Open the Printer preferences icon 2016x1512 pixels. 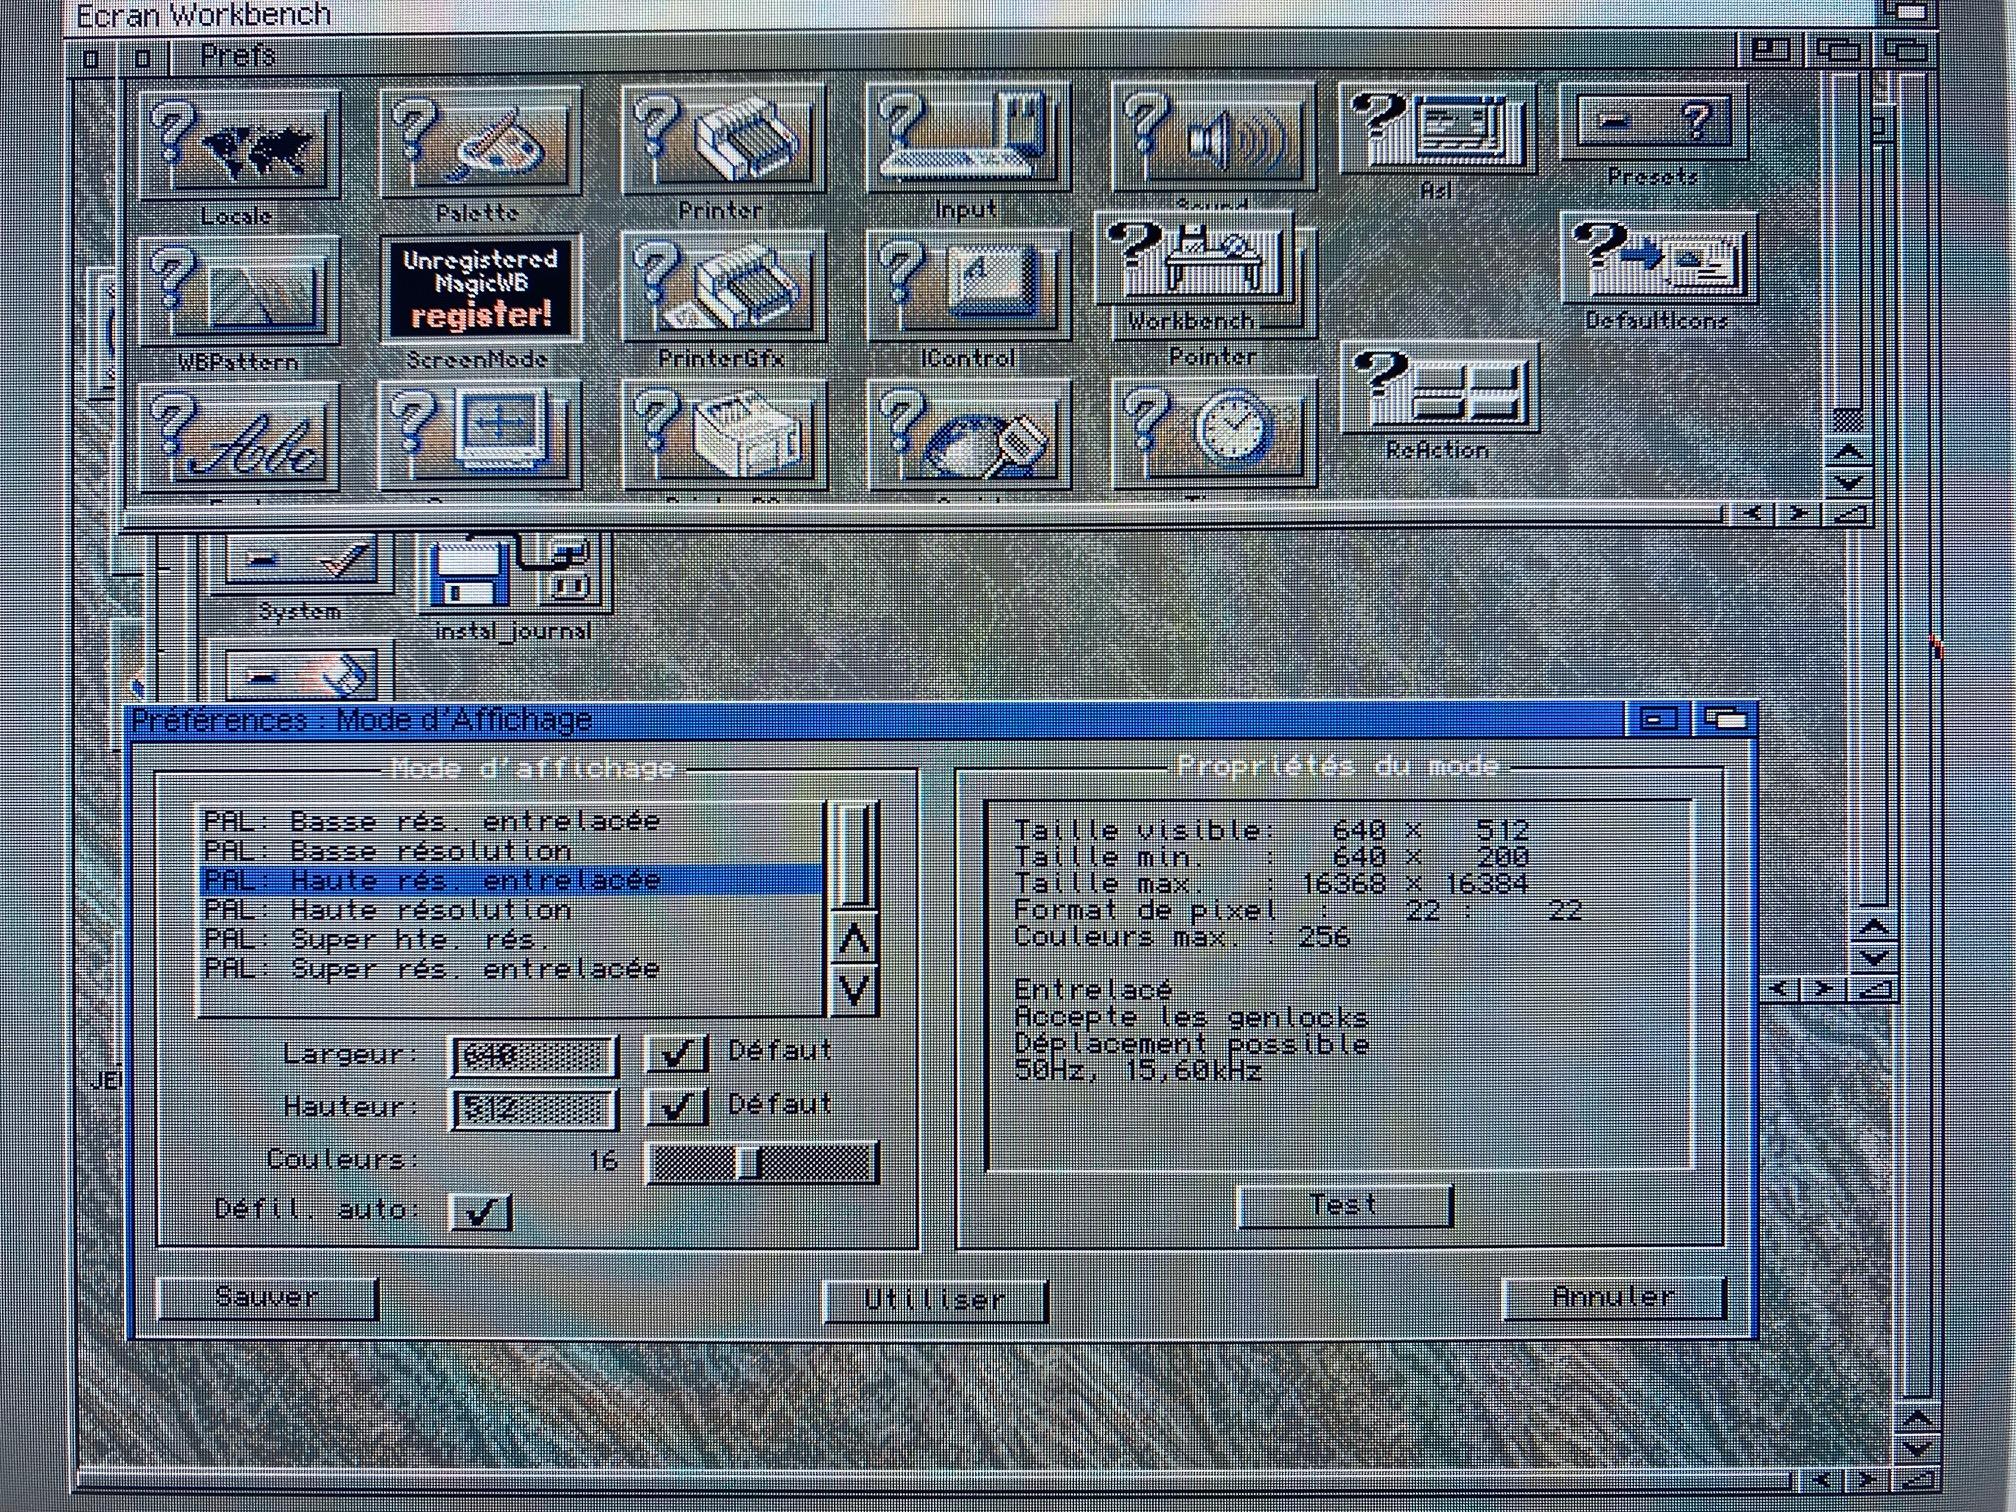coord(722,142)
